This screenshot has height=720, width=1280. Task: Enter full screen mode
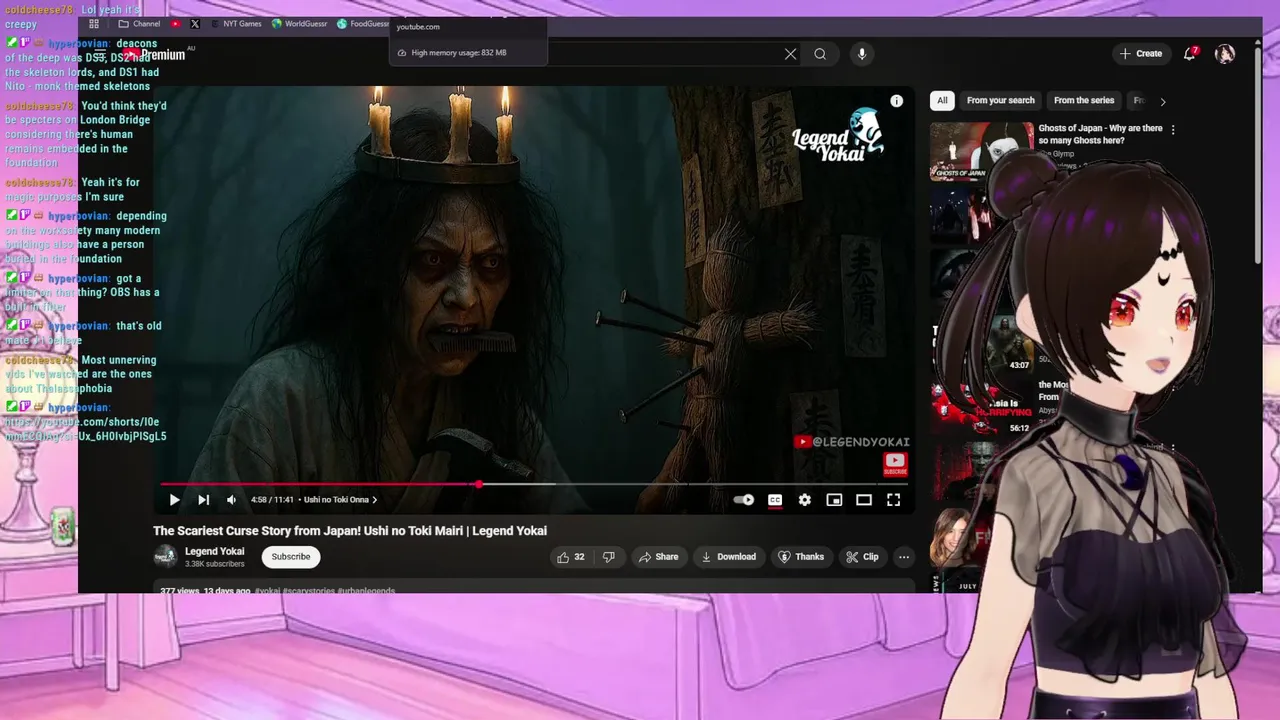[x=894, y=500]
